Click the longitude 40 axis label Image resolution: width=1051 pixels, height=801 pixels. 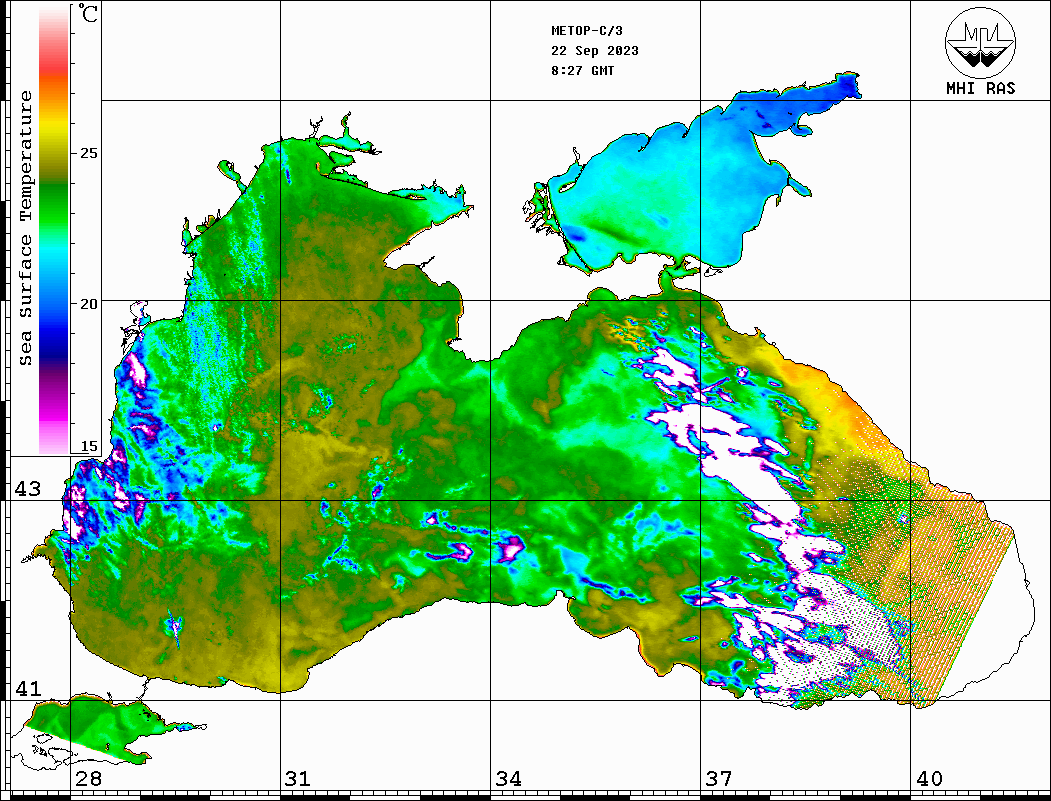(928, 778)
